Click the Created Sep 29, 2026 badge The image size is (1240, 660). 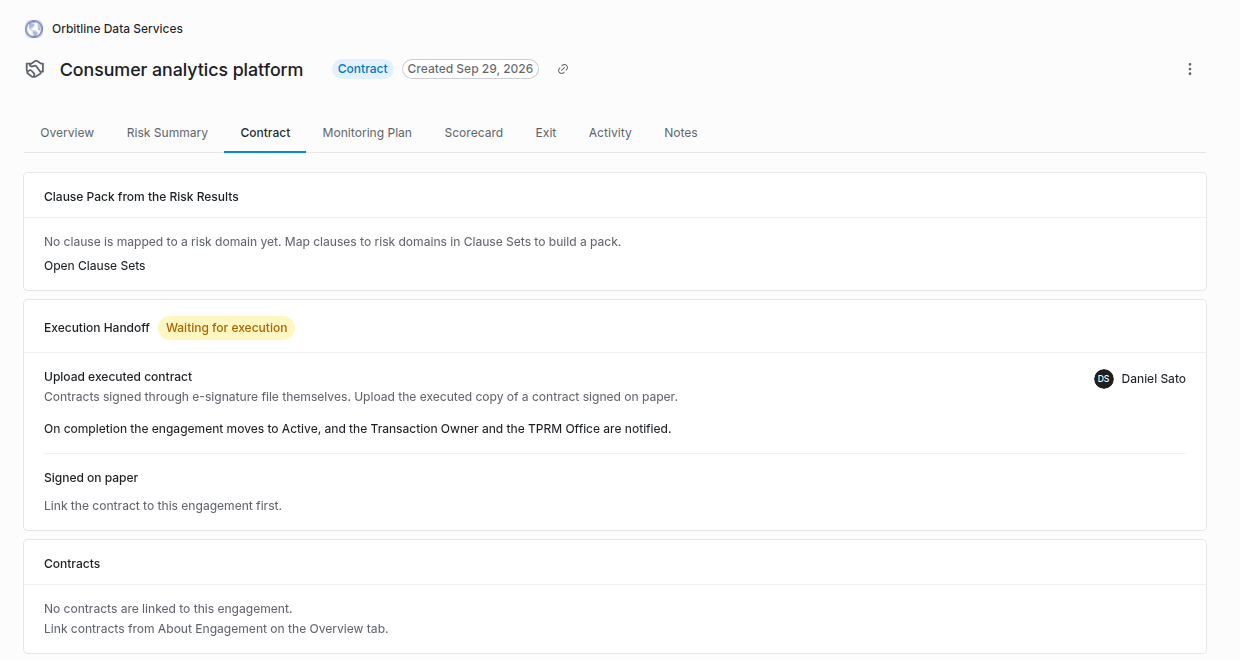point(470,69)
